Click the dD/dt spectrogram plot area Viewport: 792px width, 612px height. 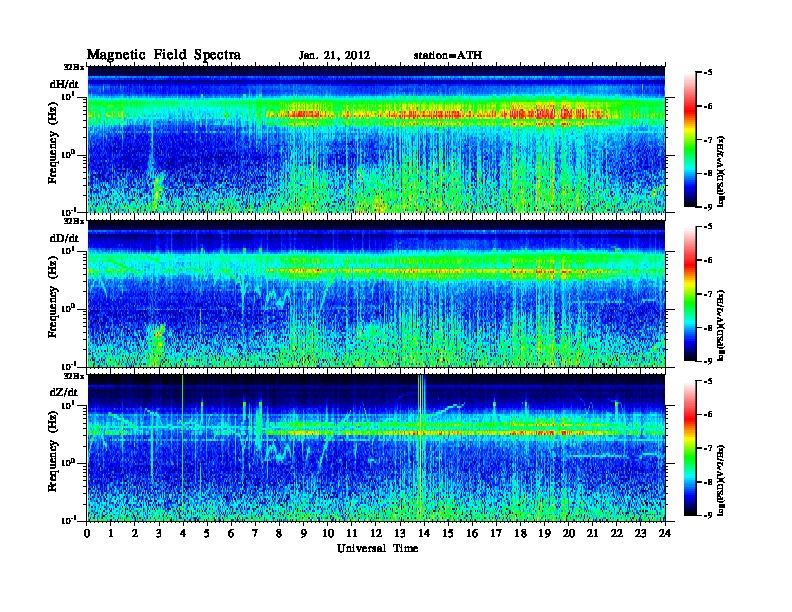coord(376,294)
